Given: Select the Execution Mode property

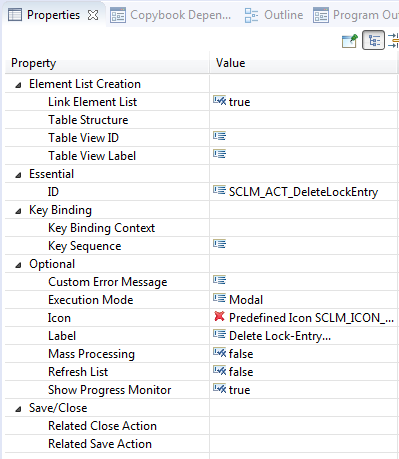Looking at the screenshot, I should [91, 300].
